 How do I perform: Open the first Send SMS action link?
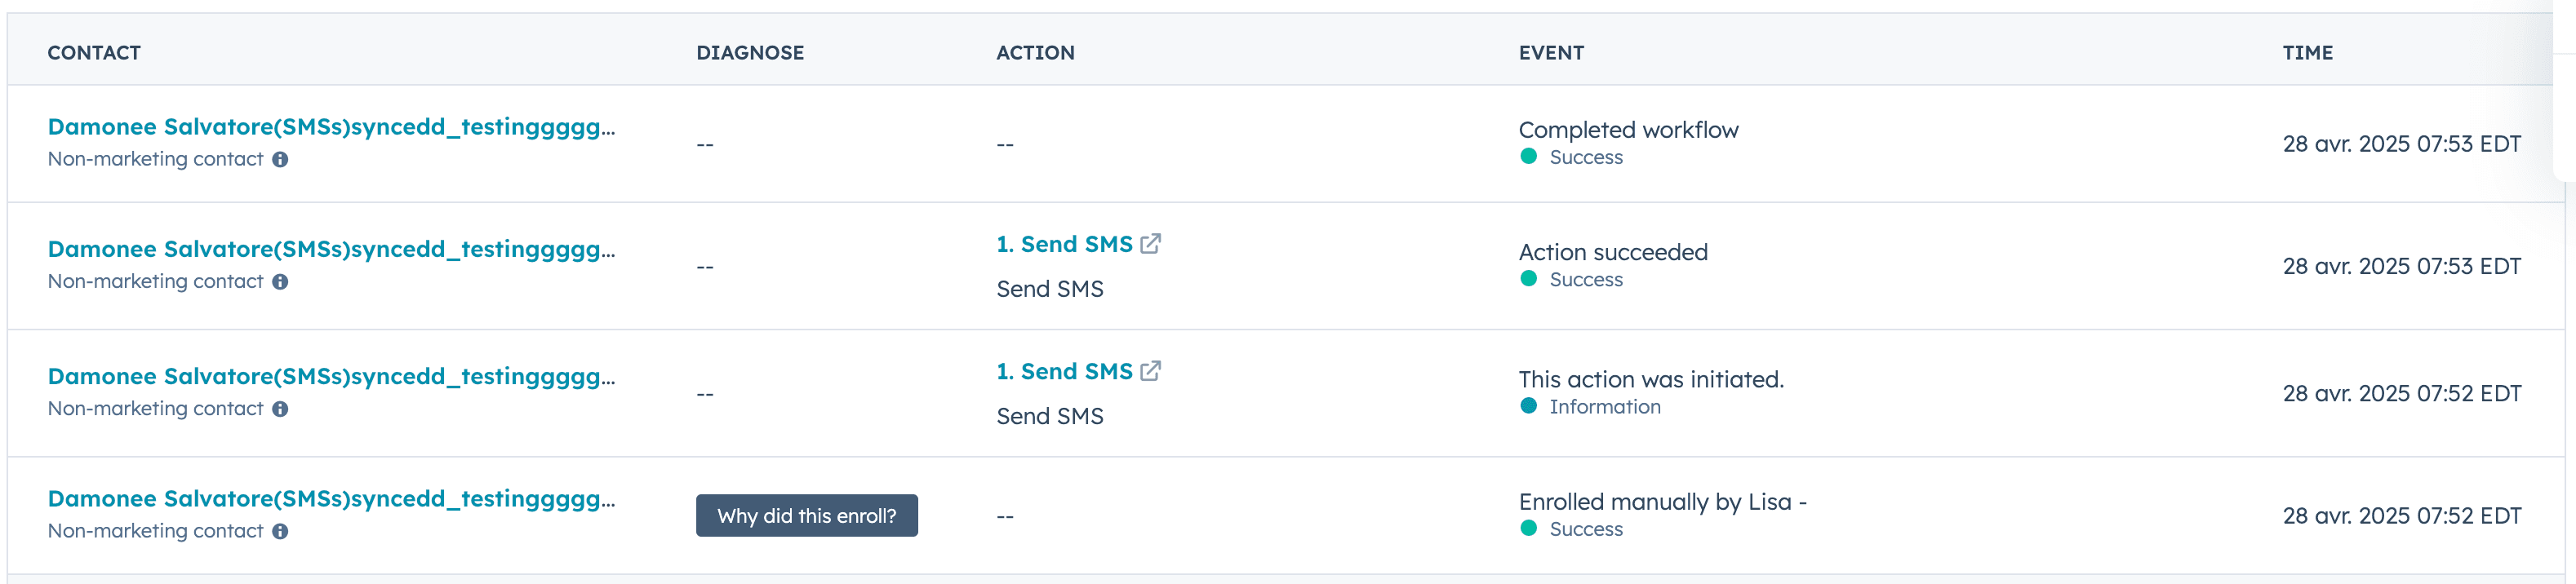point(1063,243)
